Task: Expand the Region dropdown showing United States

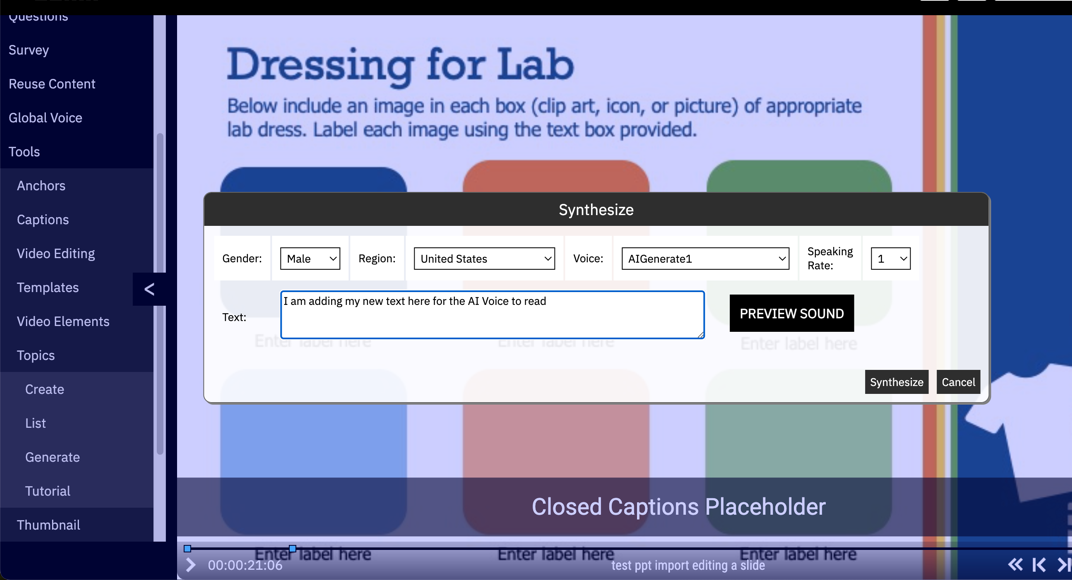Action: click(484, 258)
